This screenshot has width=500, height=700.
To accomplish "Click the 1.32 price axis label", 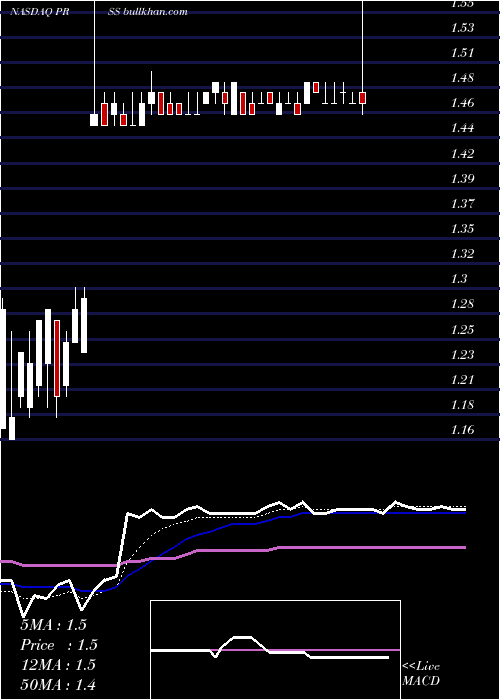I will pos(462,254).
